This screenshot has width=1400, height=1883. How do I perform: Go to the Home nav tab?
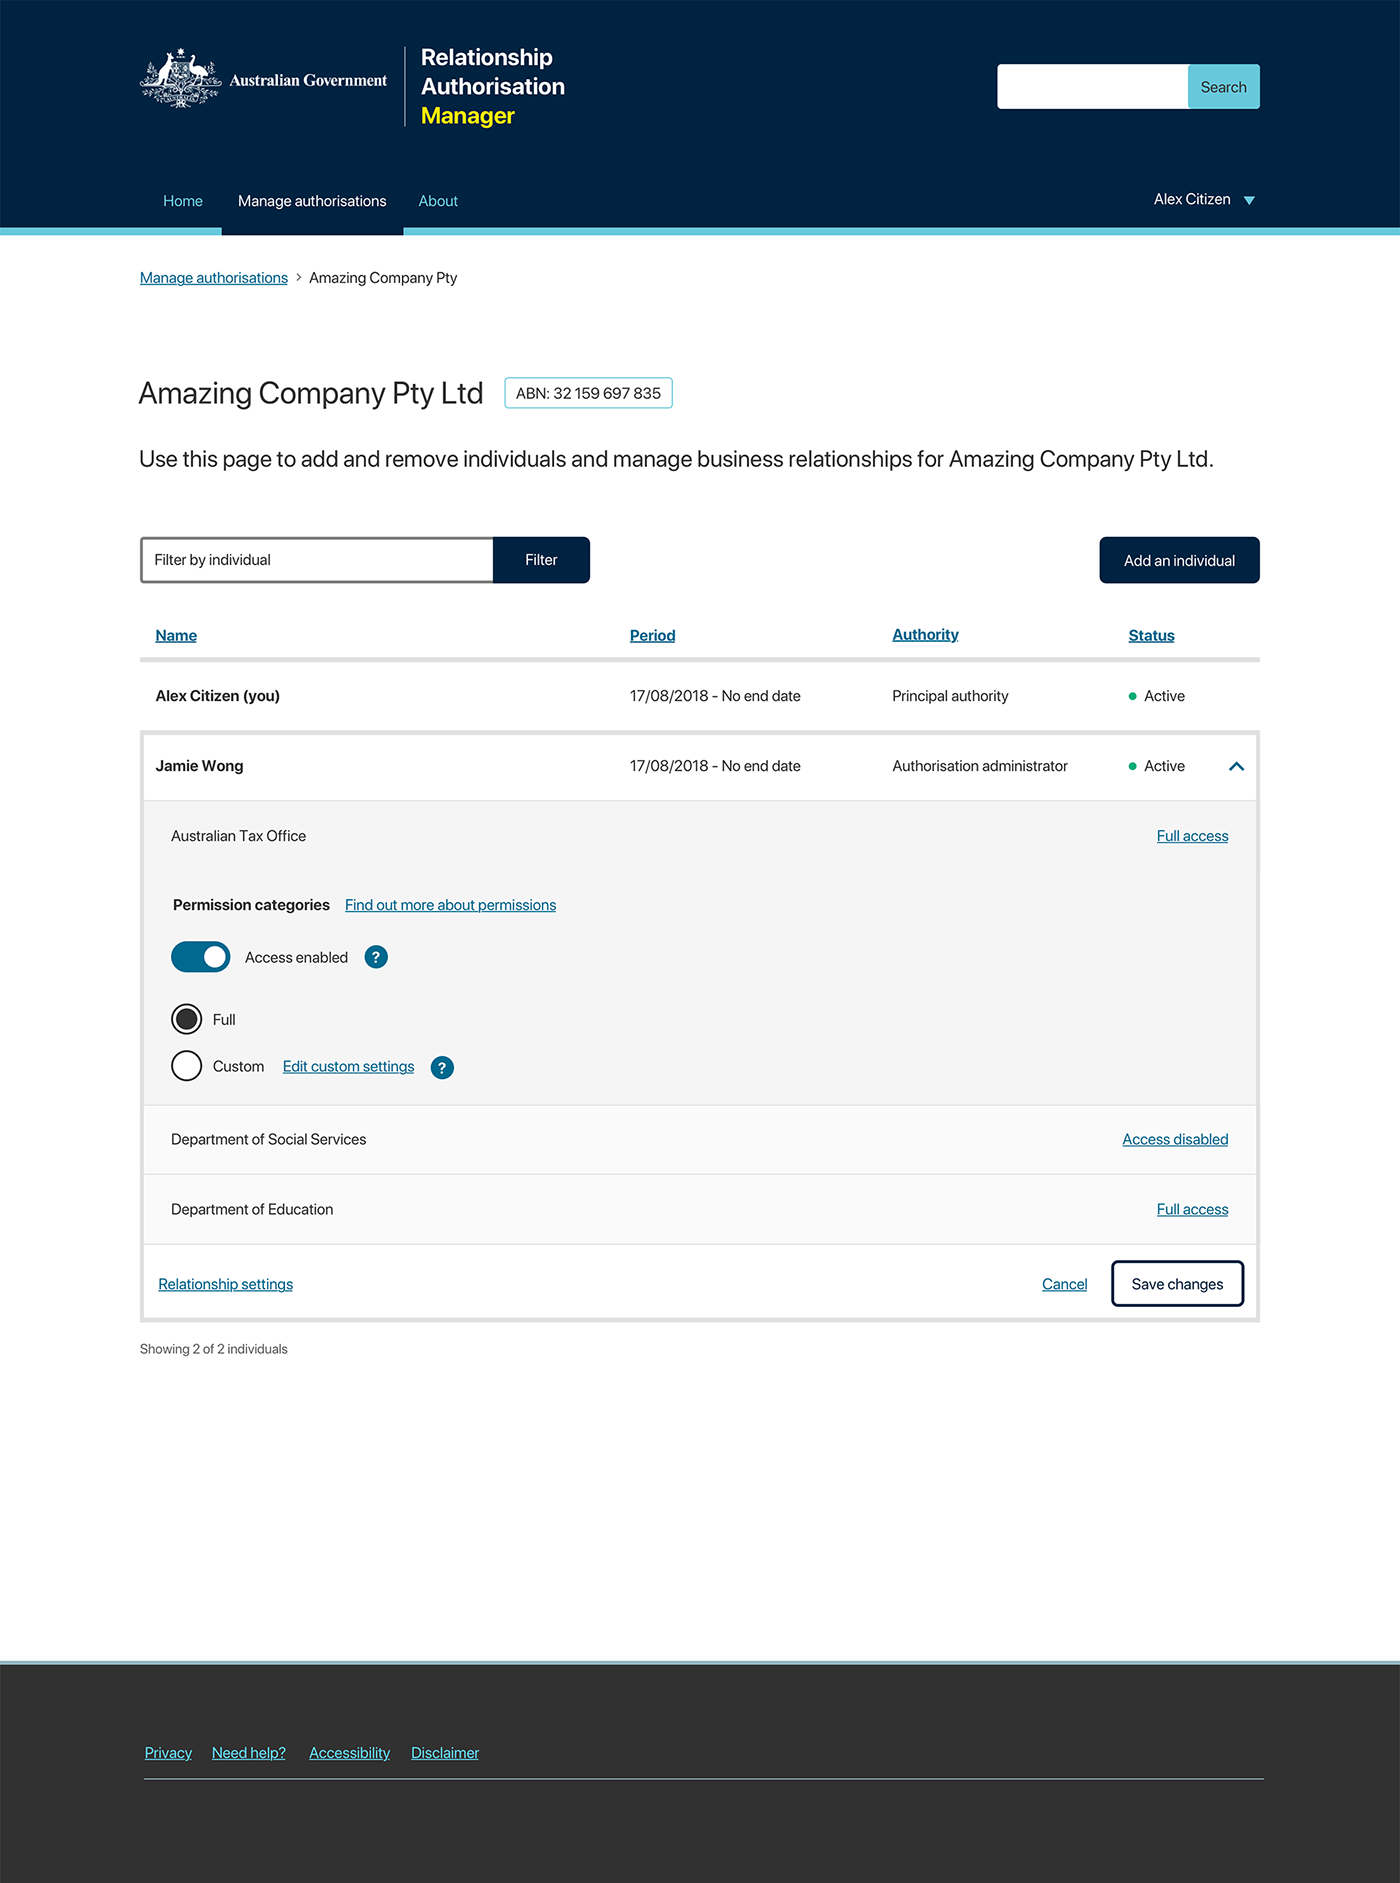(183, 201)
